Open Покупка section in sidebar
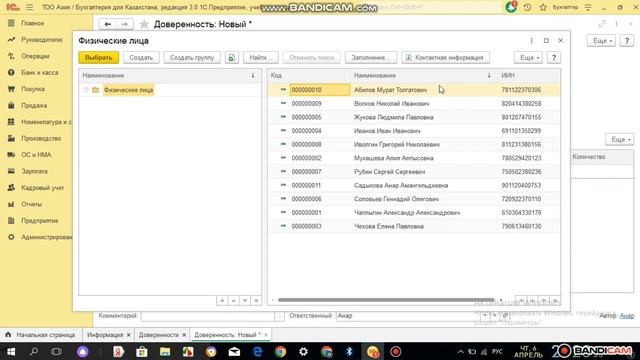Image resolution: width=640 pixels, height=360 pixels. [x=33, y=89]
